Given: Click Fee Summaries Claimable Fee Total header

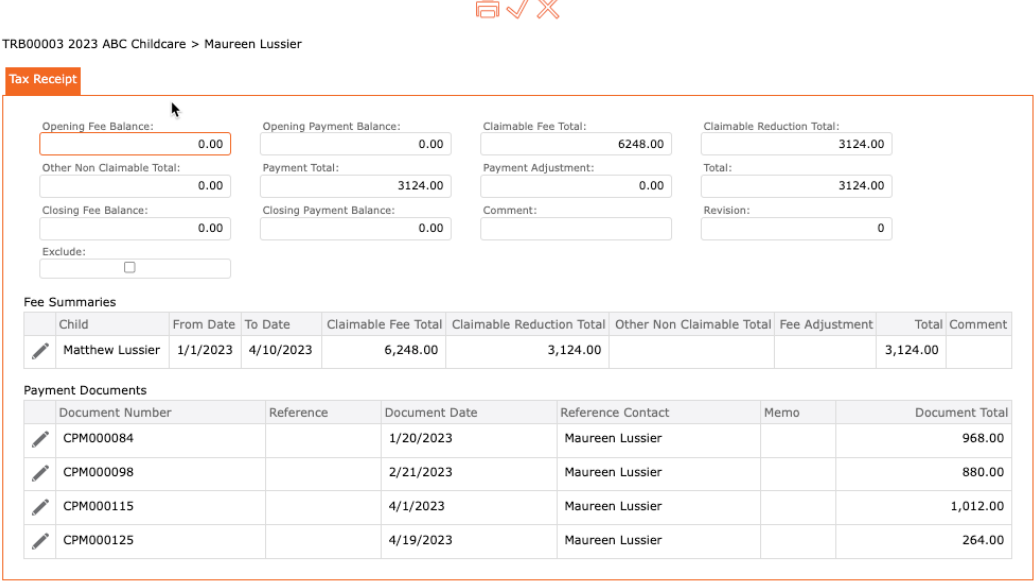Looking at the screenshot, I should [384, 324].
